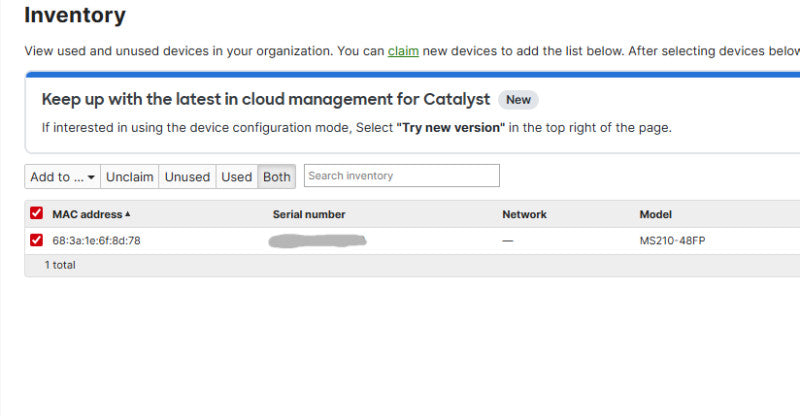This screenshot has height=416, width=800.
Task: Sort table by Network column header
Action: click(x=524, y=214)
